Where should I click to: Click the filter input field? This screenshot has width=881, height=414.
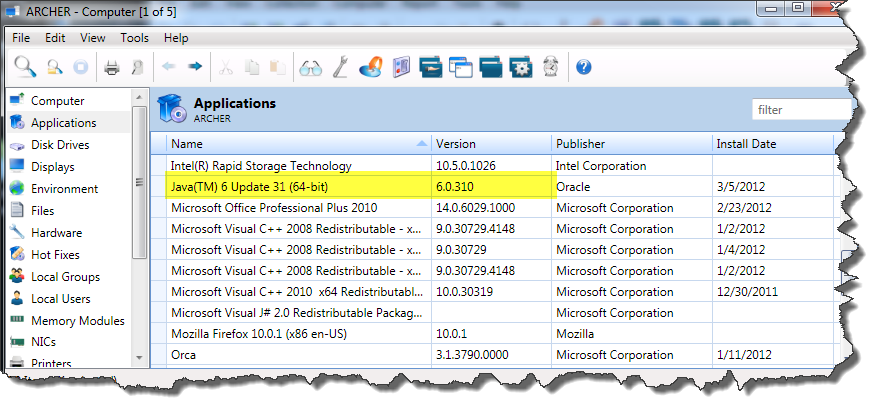click(x=802, y=110)
